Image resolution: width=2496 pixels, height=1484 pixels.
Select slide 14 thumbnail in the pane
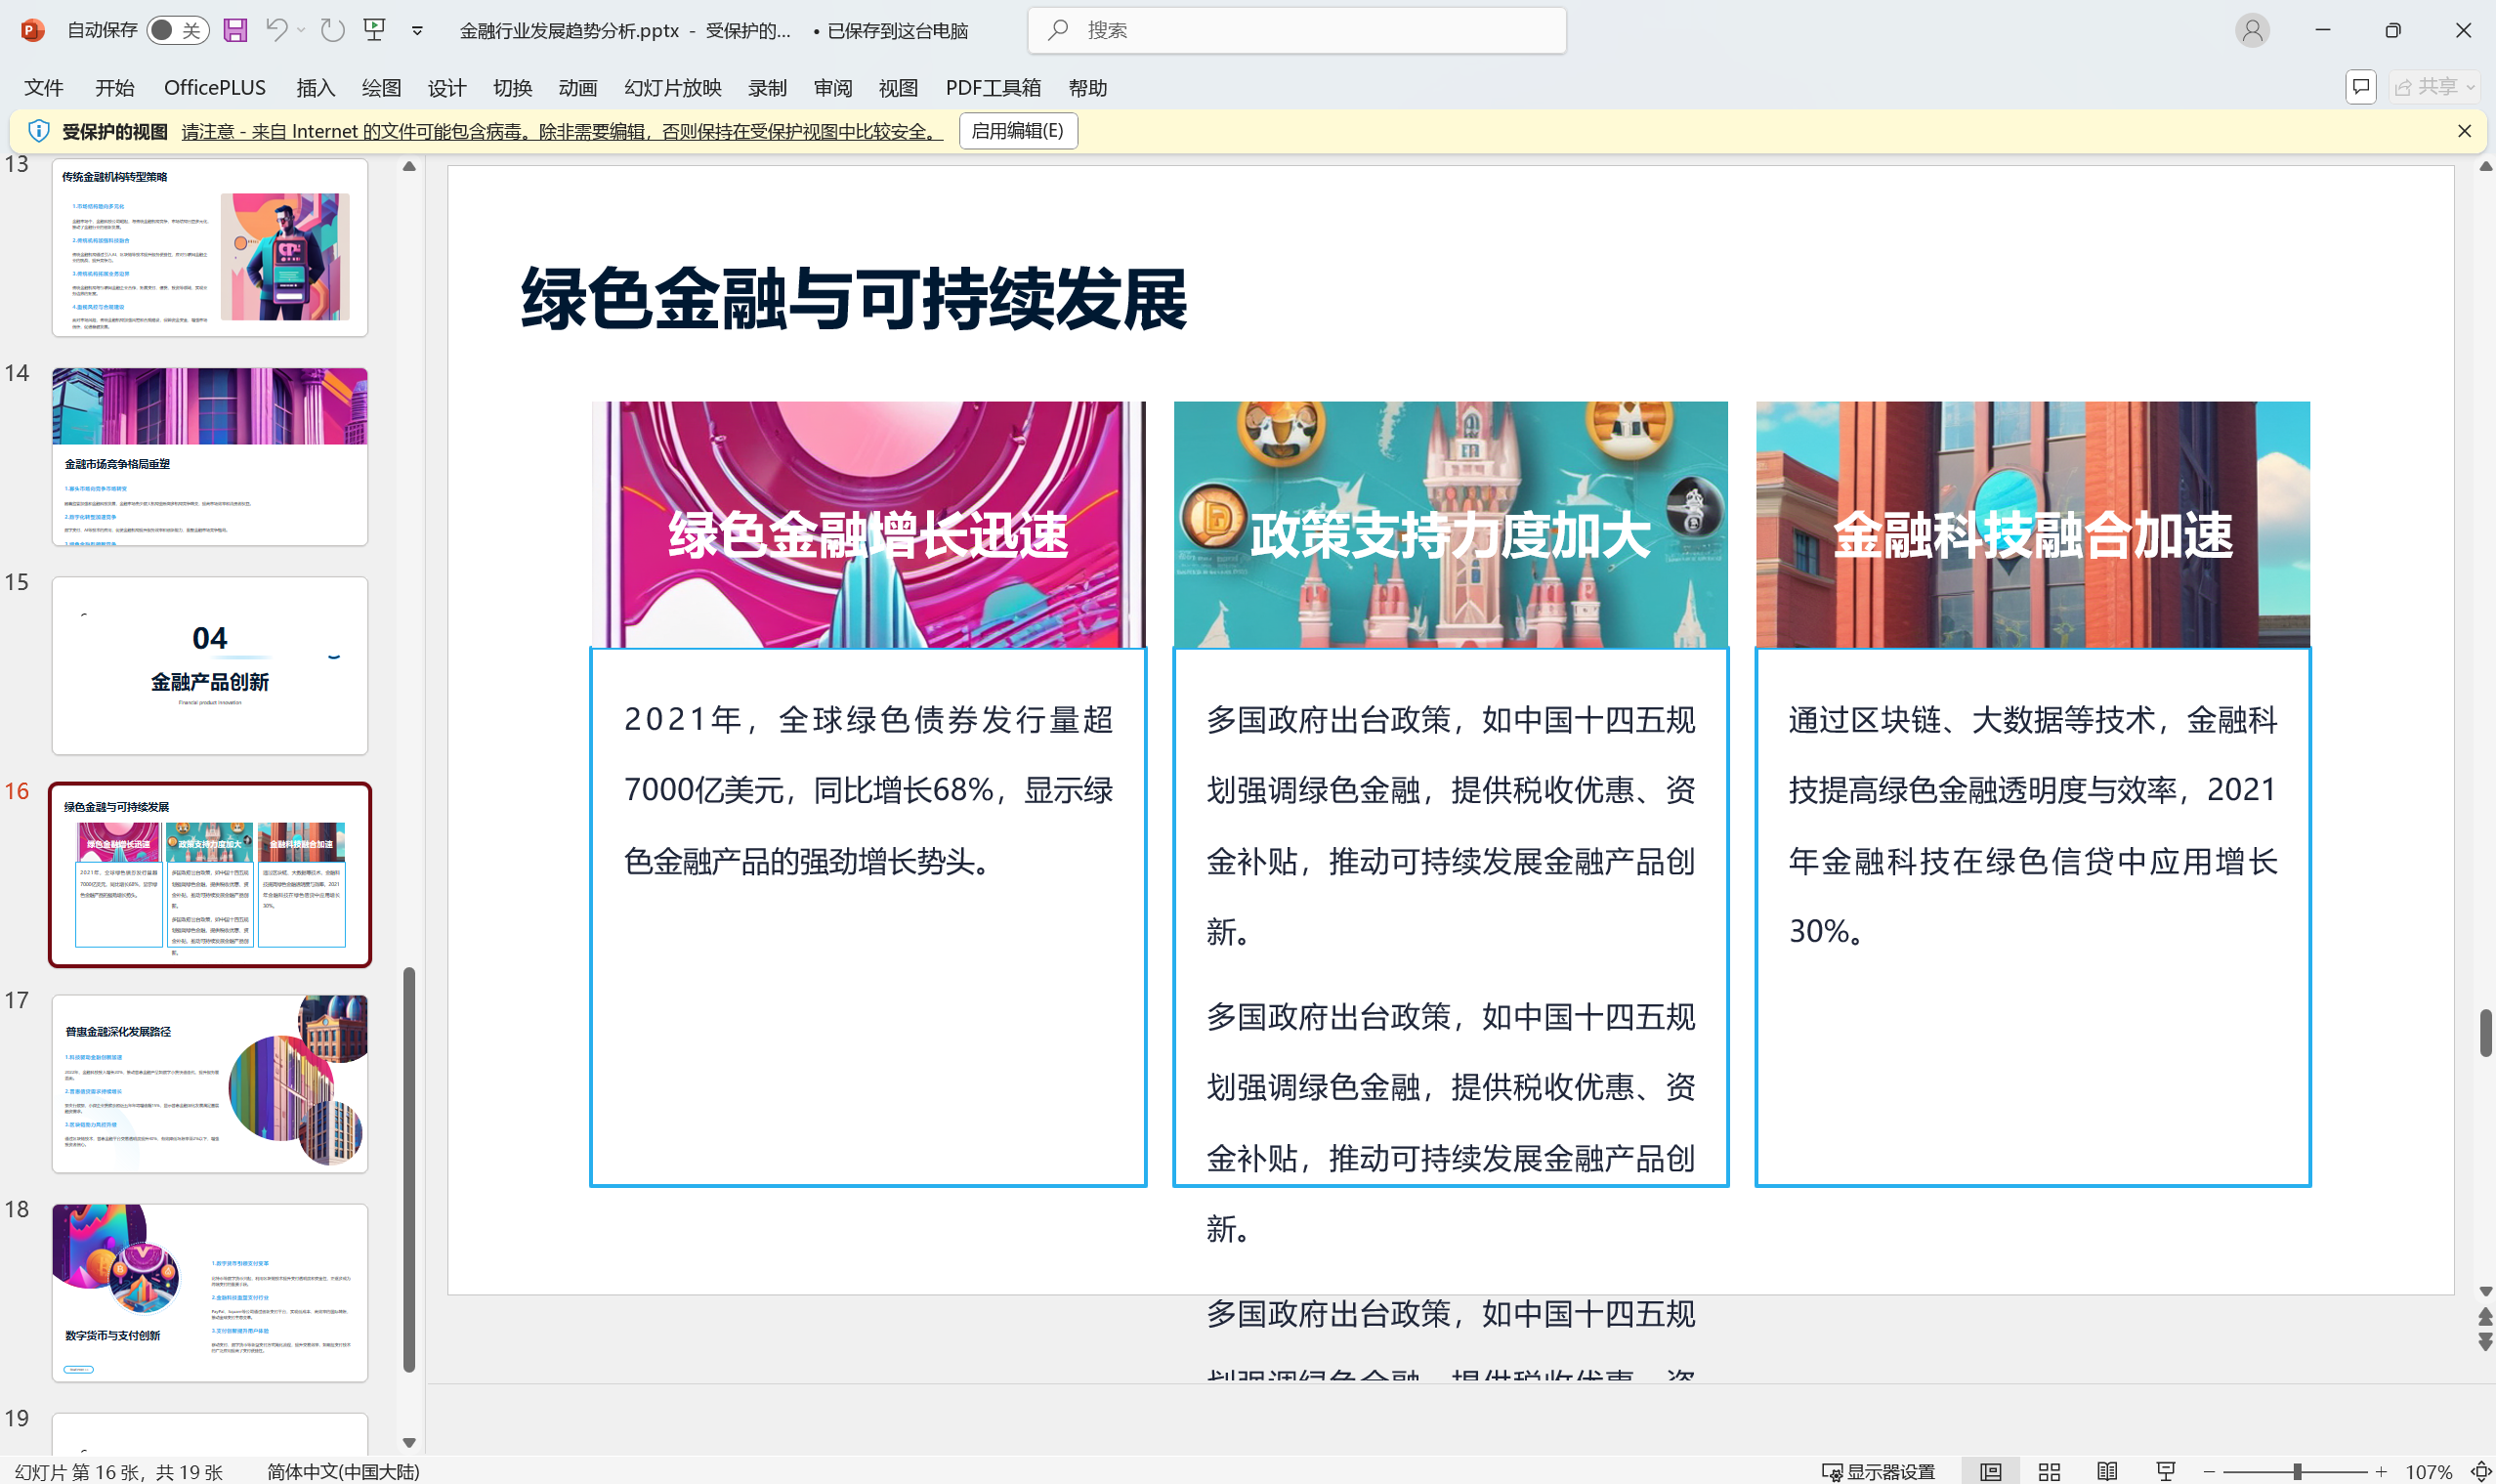[209, 455]
